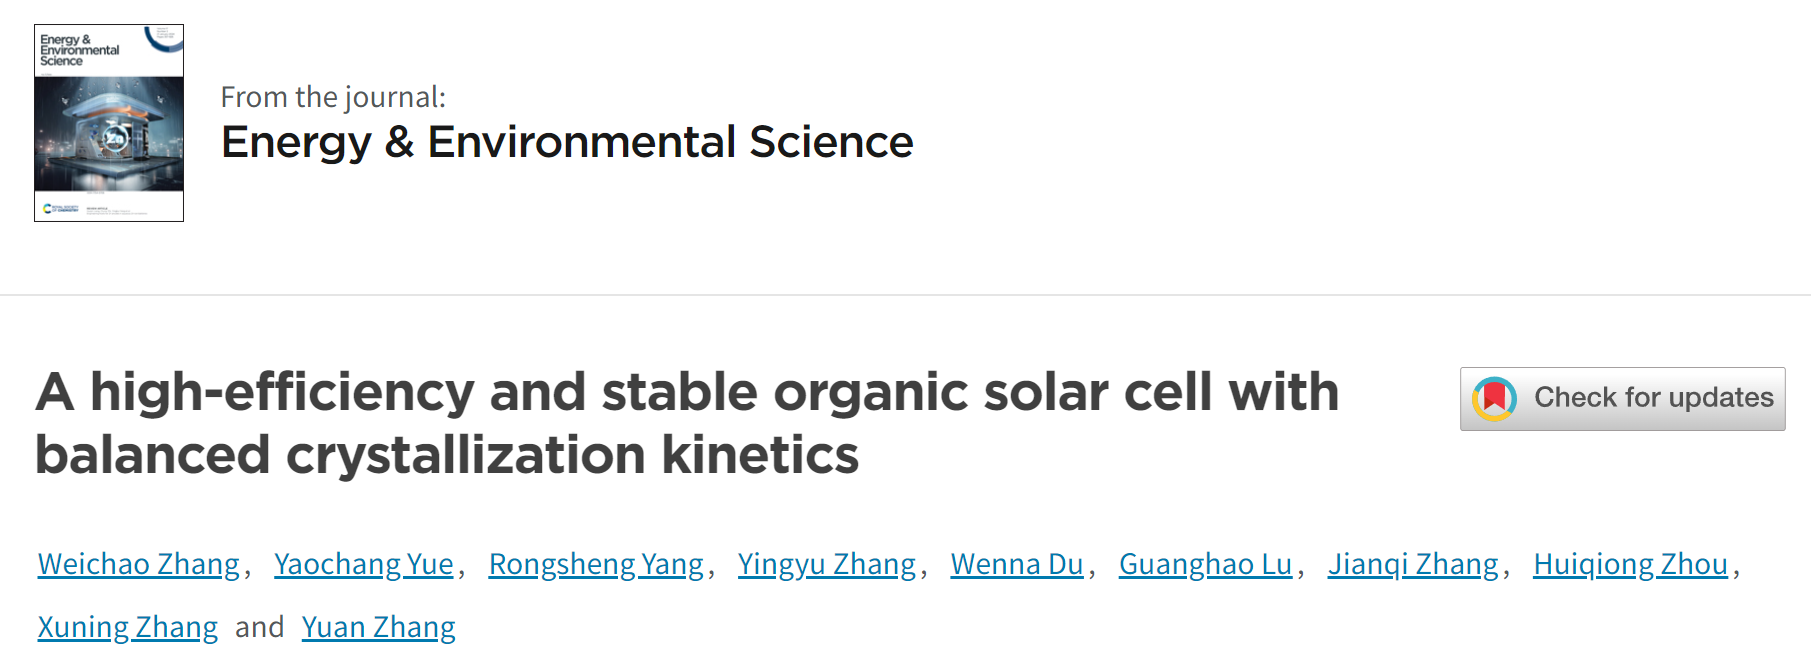Screen dimensions: 1811x662
Task: Click the journal name text on cover image
Action: [x=79, y=50]
